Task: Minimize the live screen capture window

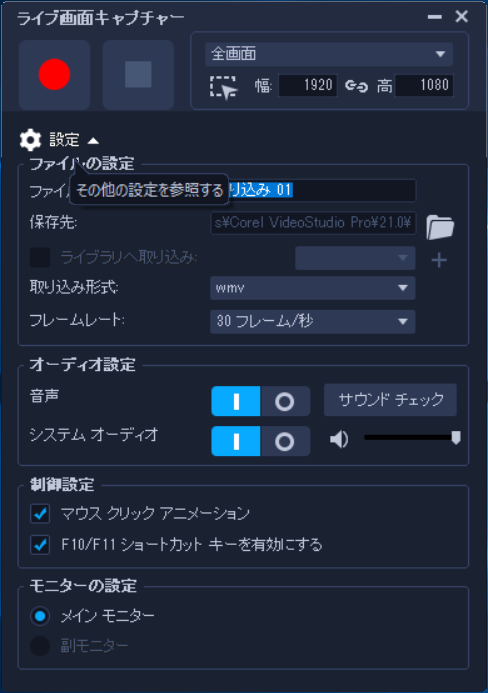Action: click(435, 17)
